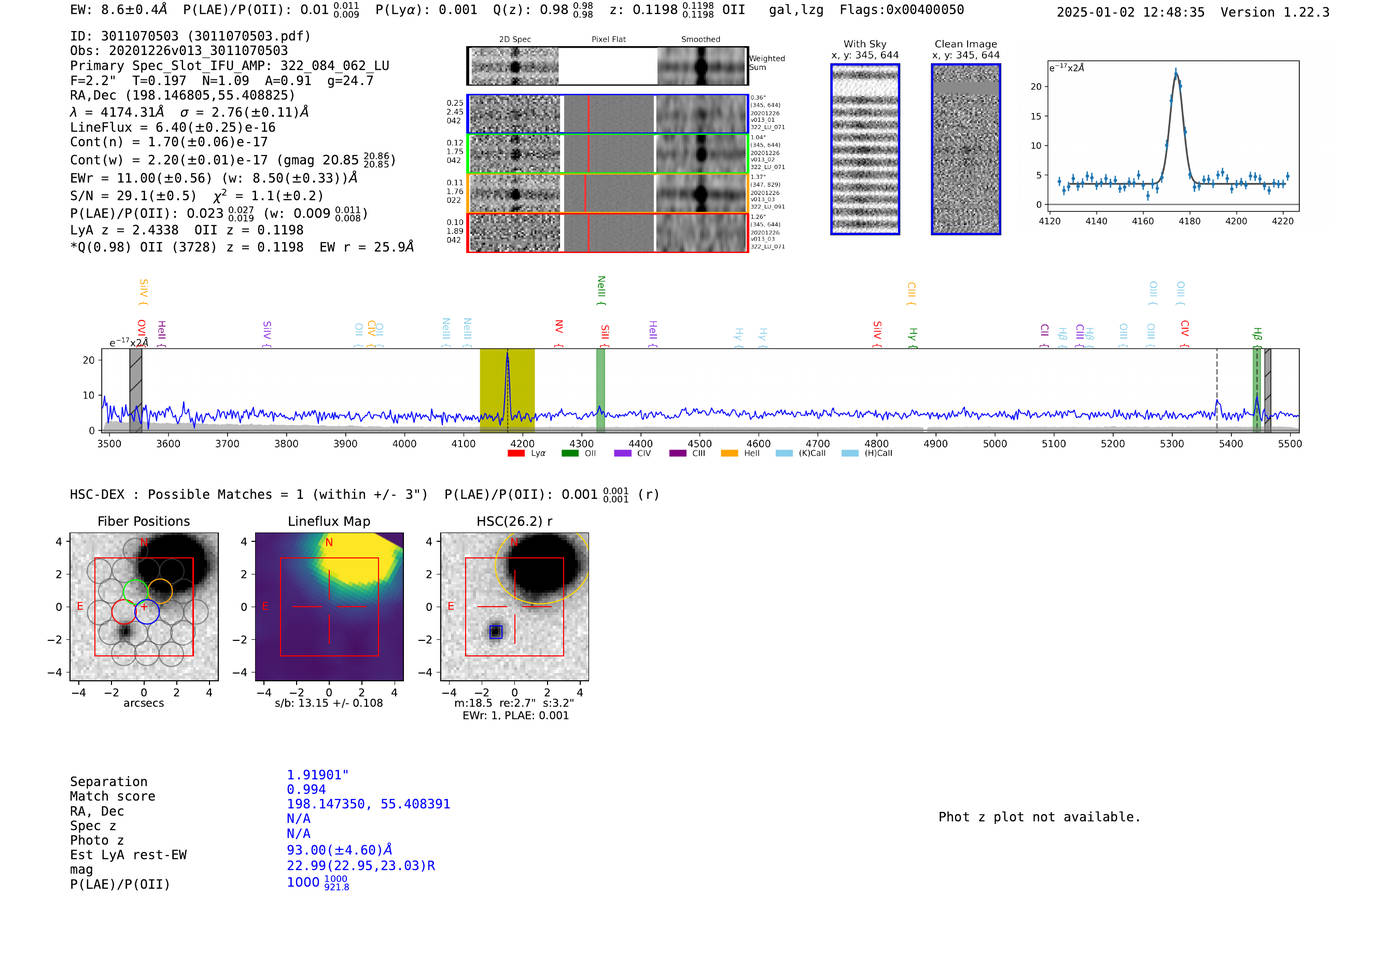
Task: Open the blue-bordered fiber spectrum row
Action: pyautogui.click(x=608, y=114)
